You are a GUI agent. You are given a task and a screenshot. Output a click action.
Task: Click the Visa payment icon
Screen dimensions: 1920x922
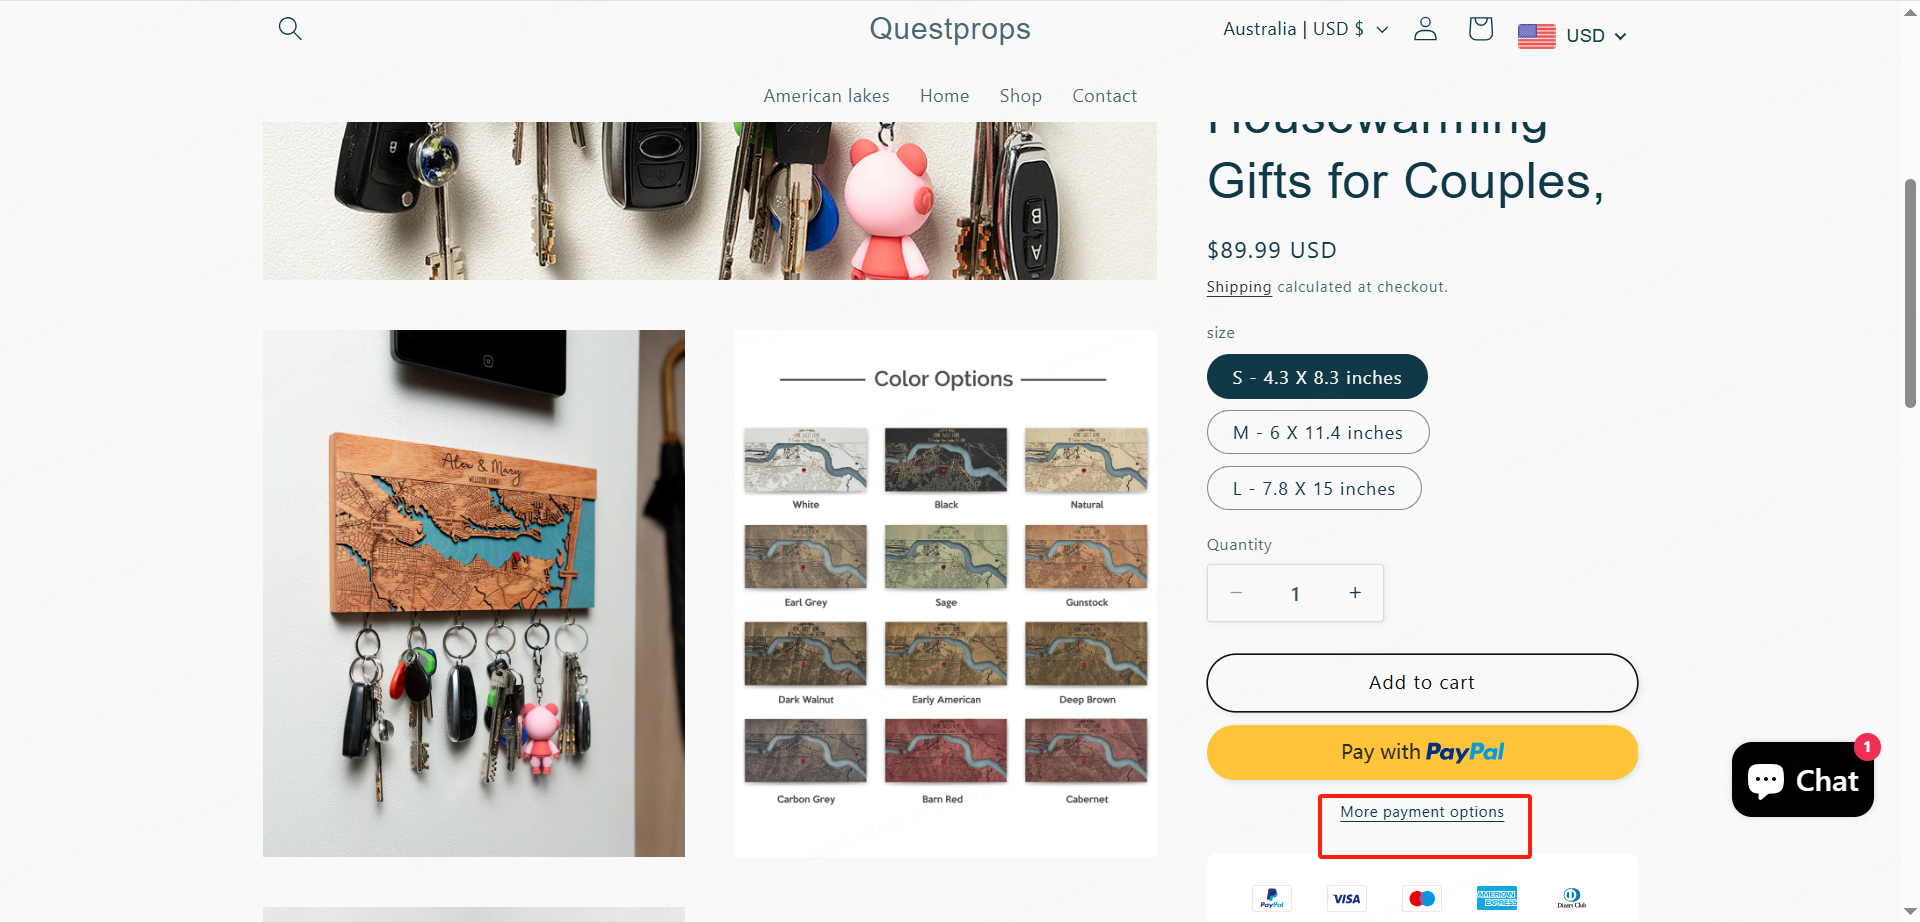point(1346,898)
